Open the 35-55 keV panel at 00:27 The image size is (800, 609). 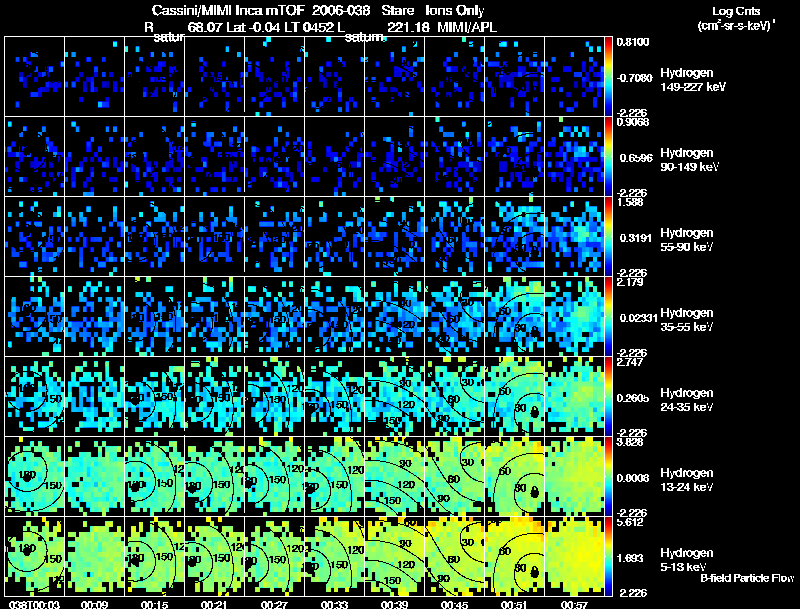click(274, 316)
